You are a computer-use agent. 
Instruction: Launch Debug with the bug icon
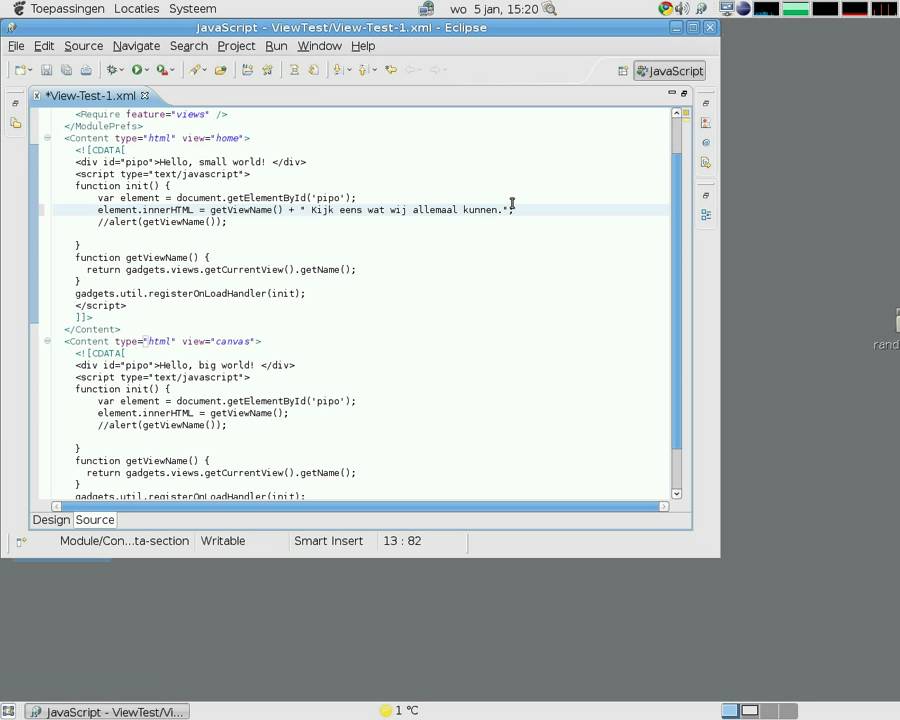[x=111, y=70]
